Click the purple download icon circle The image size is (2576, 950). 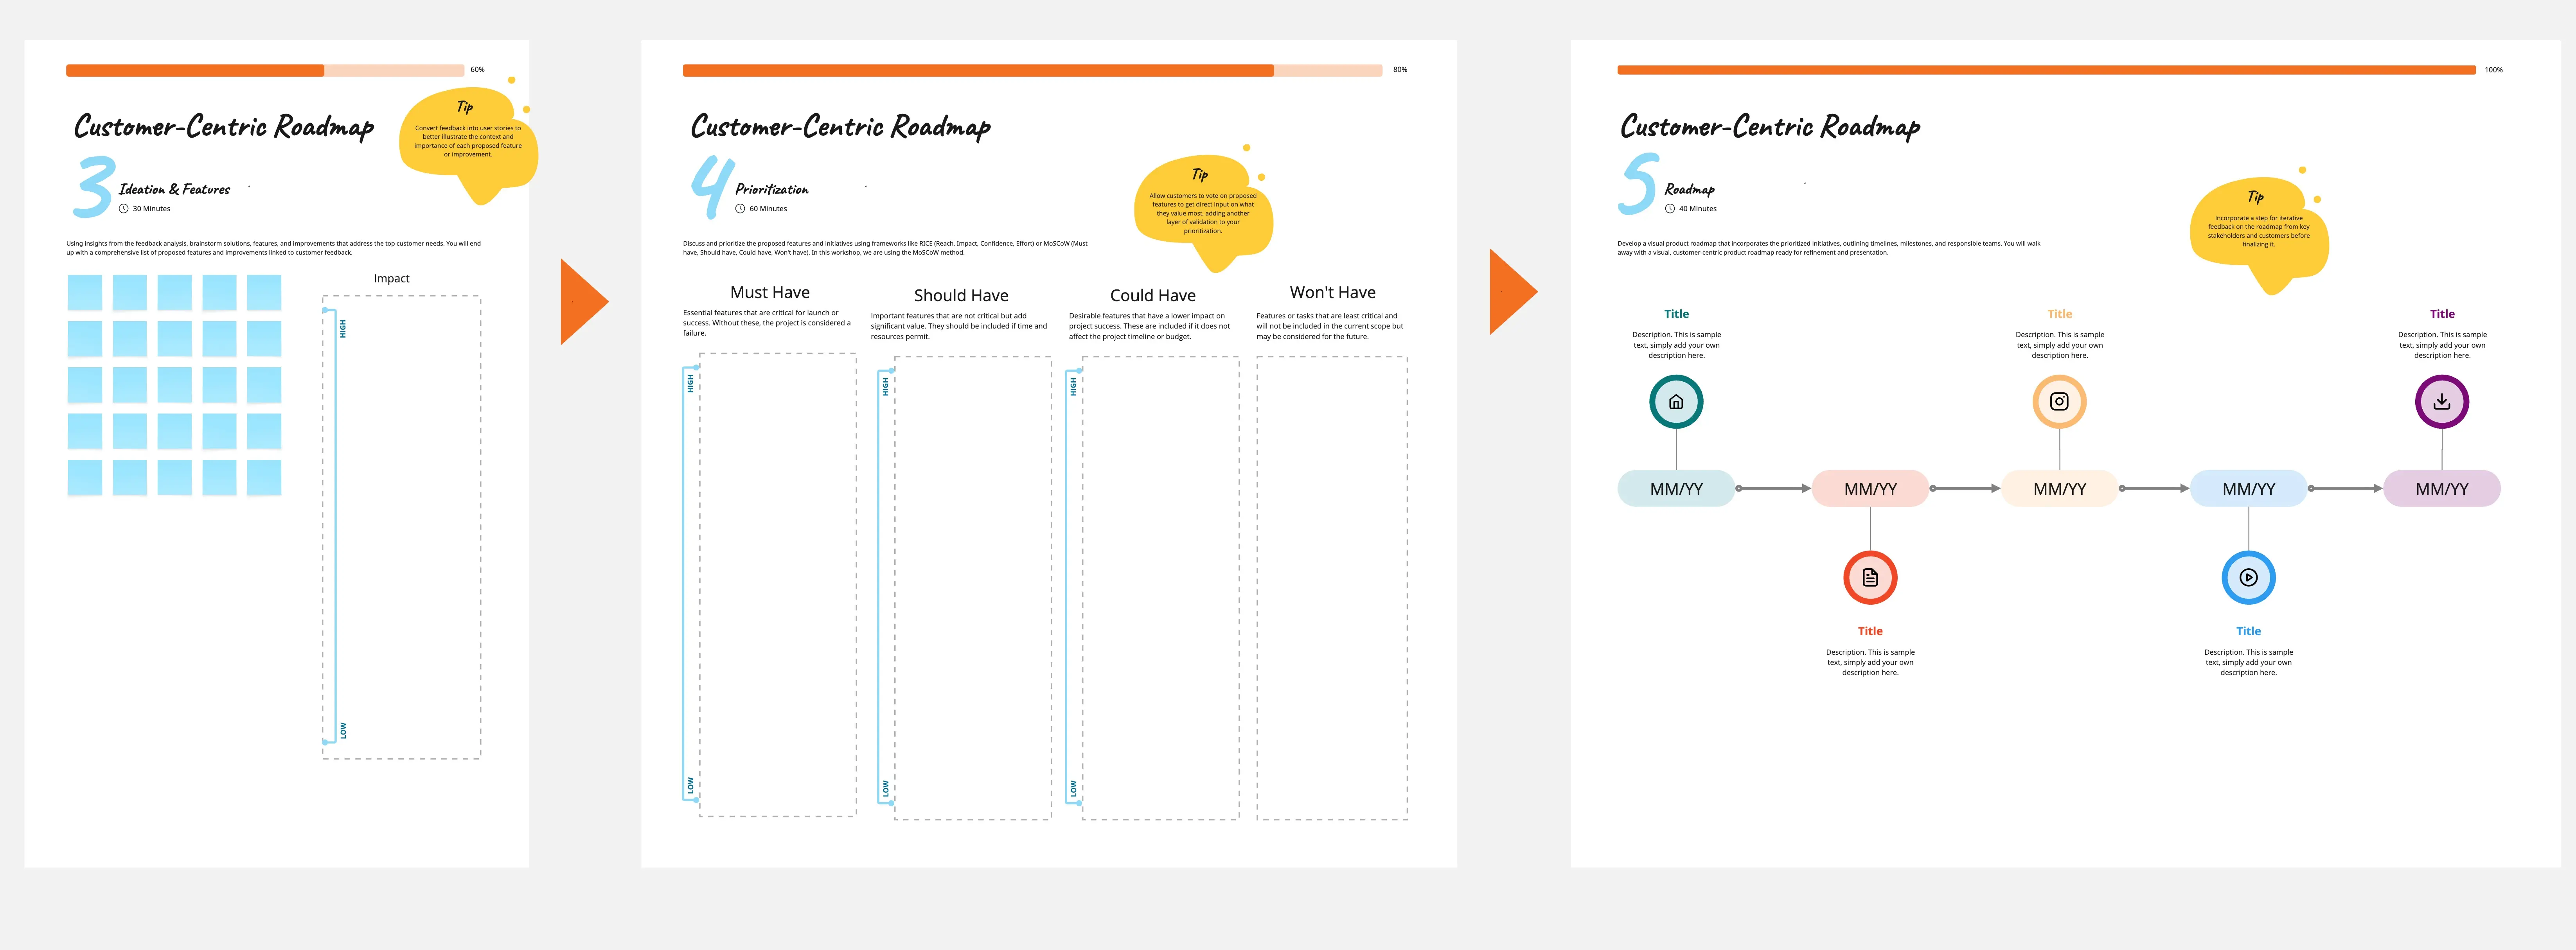pos(2442,402)
